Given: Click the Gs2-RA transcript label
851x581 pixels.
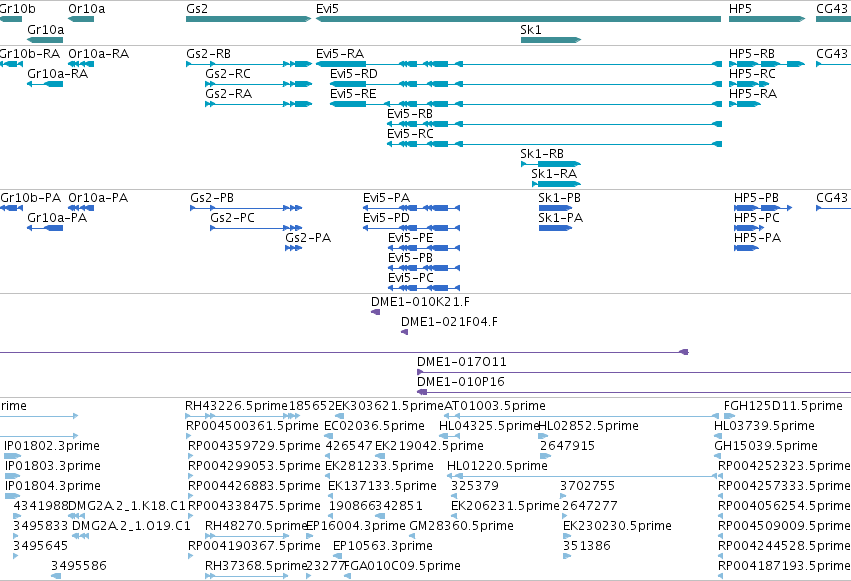Looking at the screenshot, I should tap(228, 94).
